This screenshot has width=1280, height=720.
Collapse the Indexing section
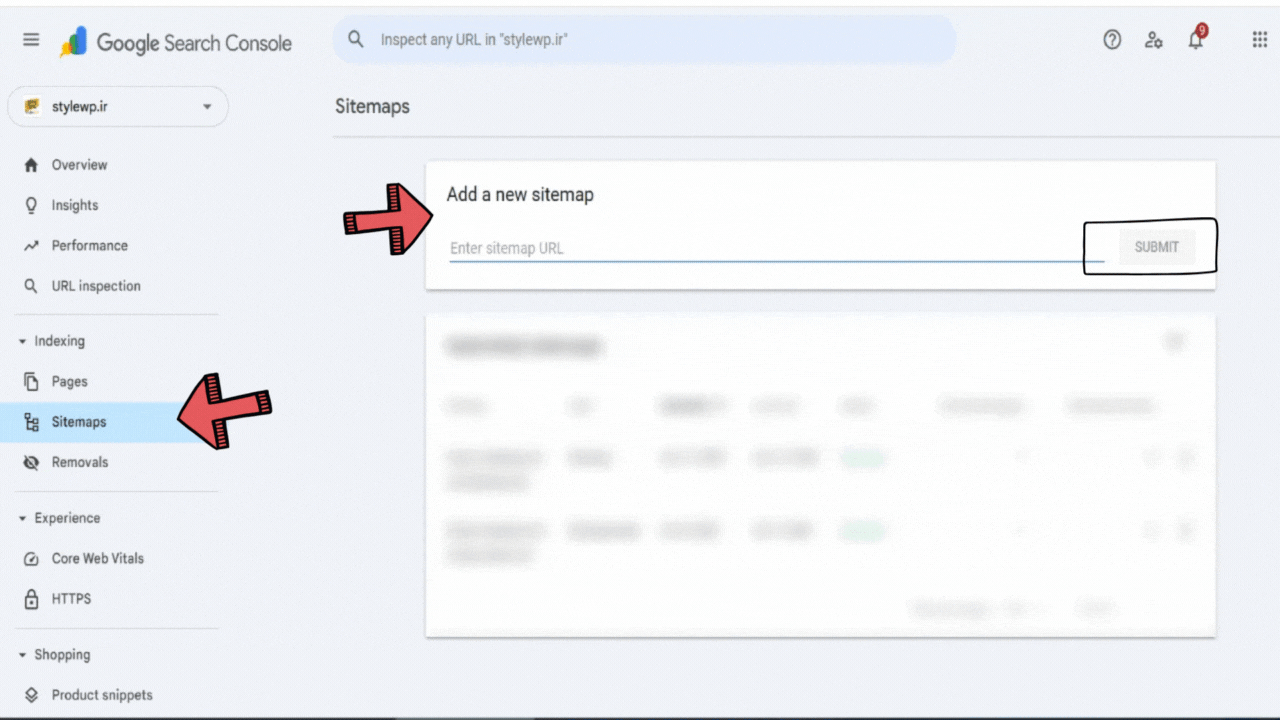point(20,340)
